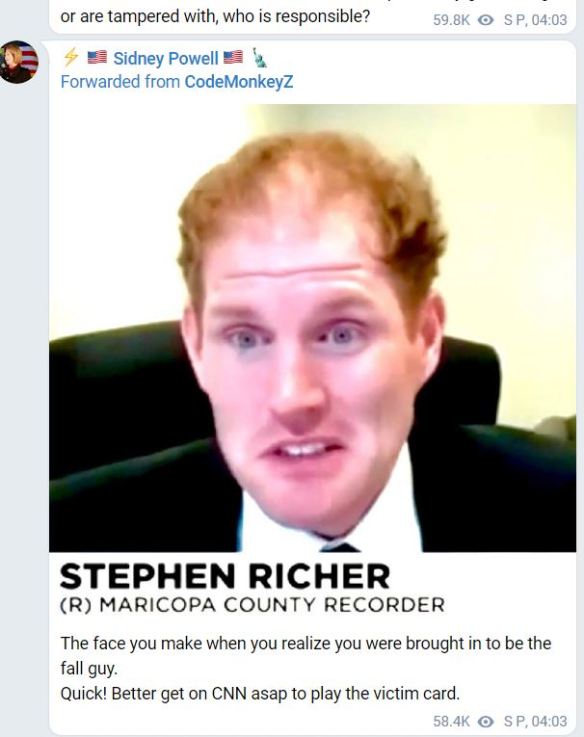
Task: Open the CodeMonkeyZ forwarded source
Action: [x=238, y=82]
